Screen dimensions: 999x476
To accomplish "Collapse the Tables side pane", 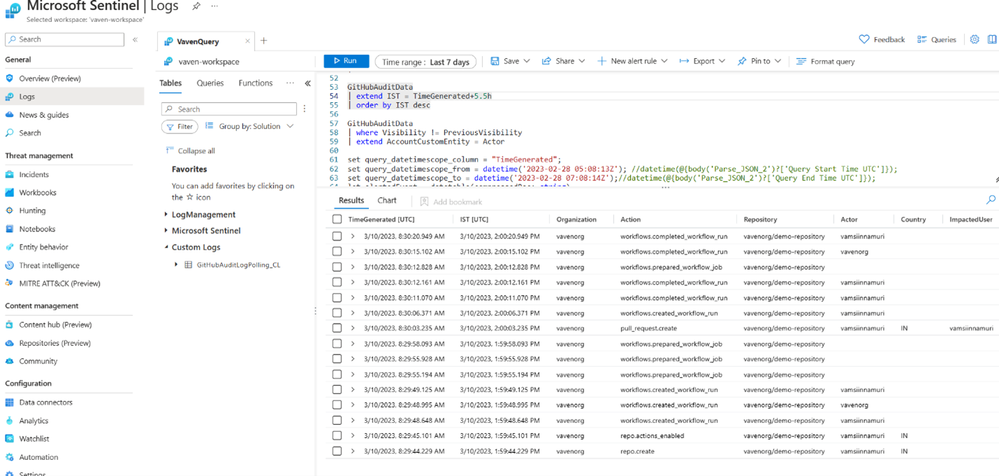I will pos(307,83).
